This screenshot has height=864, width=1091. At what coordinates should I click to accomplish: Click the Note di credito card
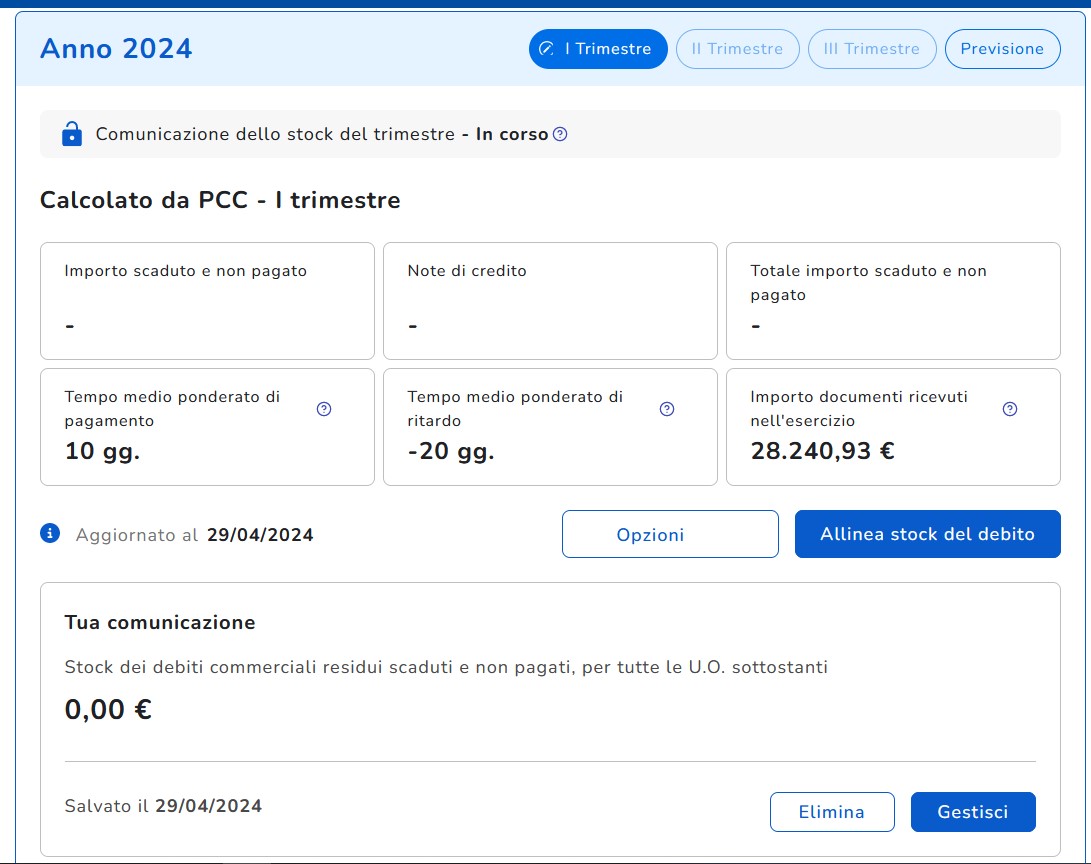550,300
